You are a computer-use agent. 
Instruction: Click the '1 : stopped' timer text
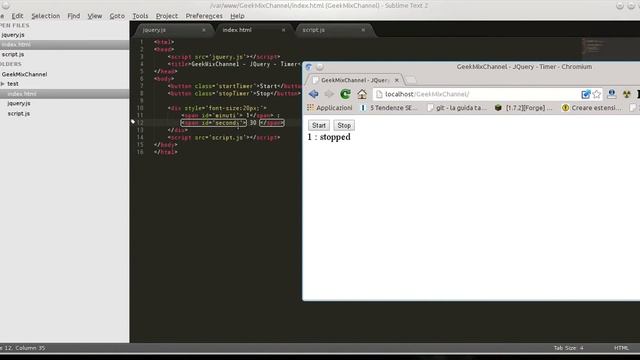coord(329,137)
